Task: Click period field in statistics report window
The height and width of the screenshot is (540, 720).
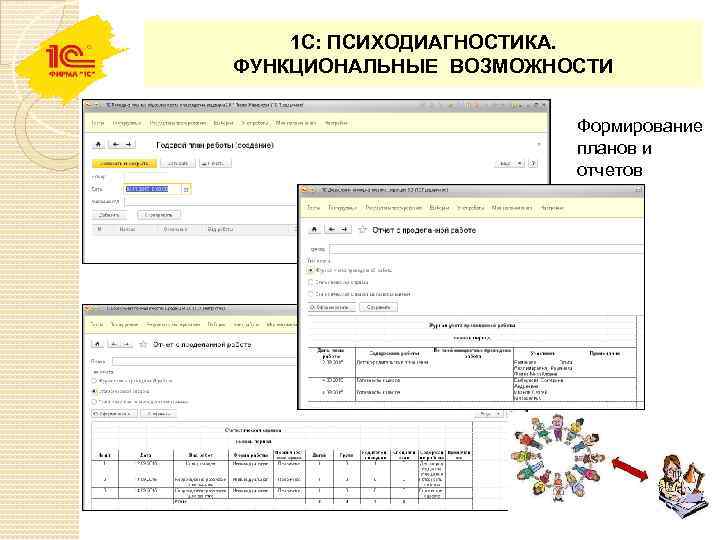Action: [205, 361]
